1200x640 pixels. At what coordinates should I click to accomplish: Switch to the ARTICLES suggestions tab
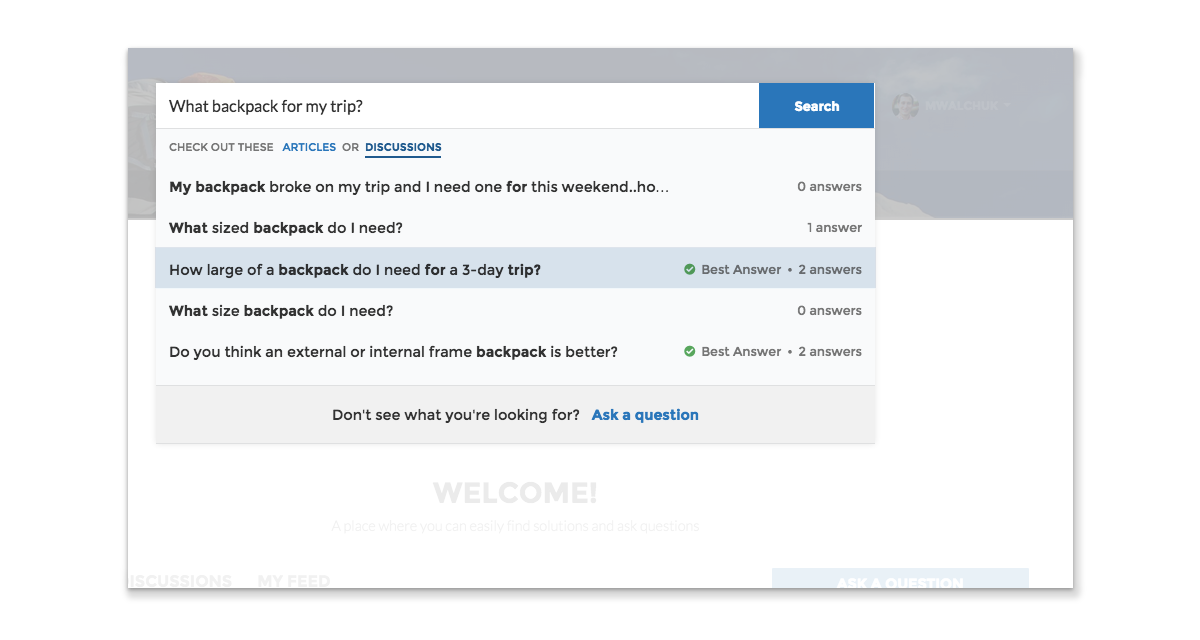click(309, 147)
